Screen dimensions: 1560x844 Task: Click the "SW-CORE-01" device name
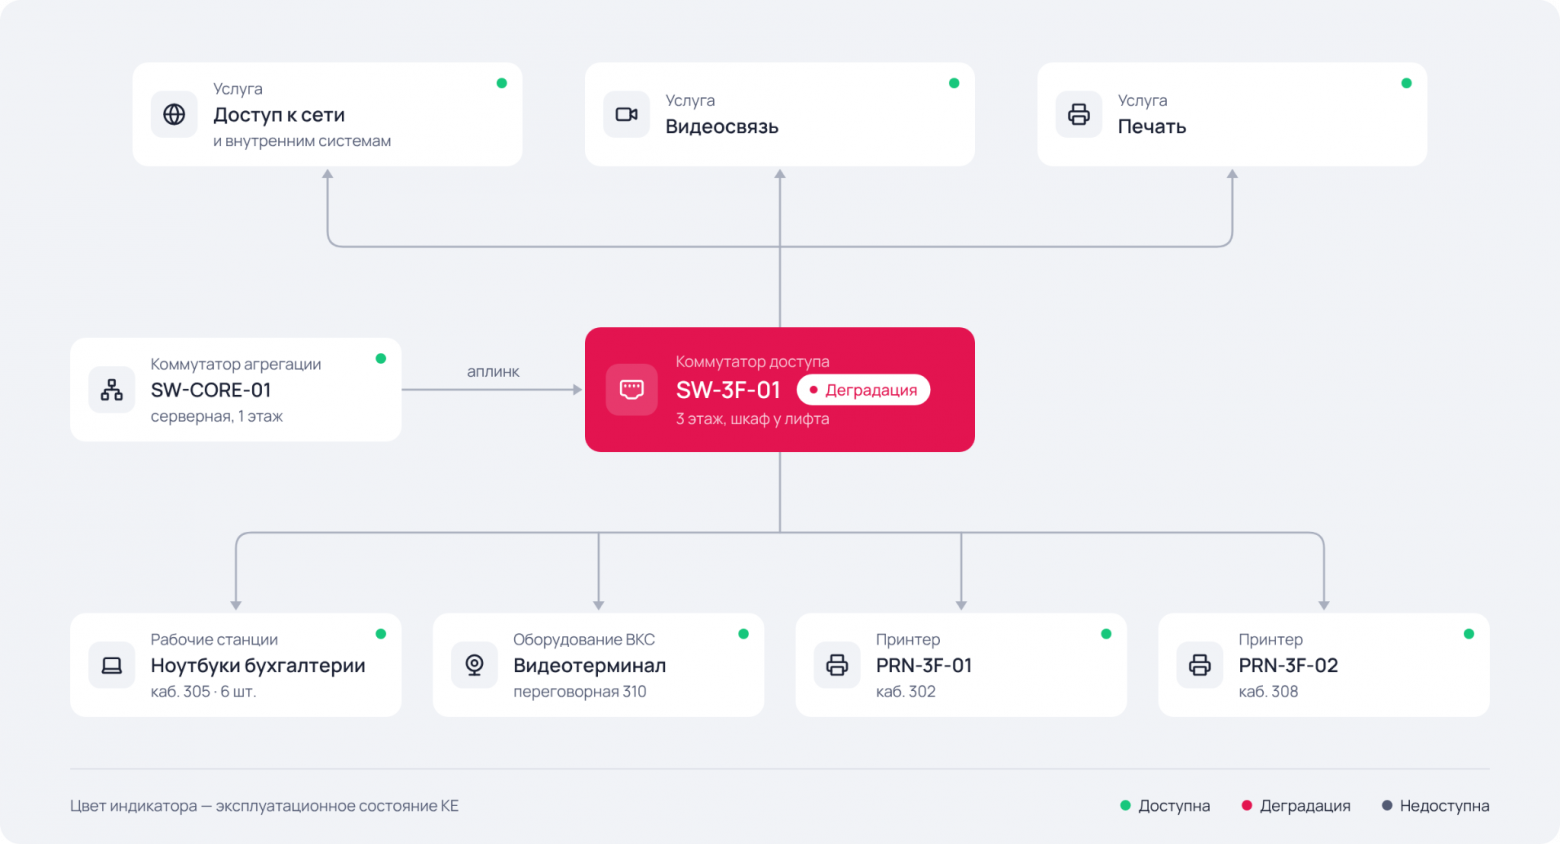tap(211, 390)
